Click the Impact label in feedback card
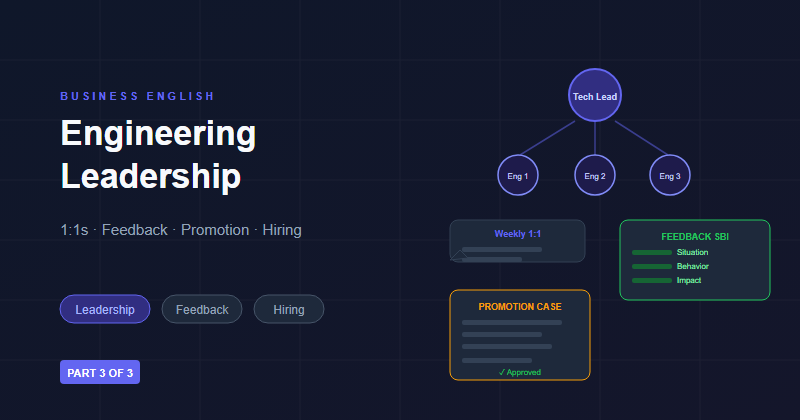 pyautogui.click(x=689, y=280)
